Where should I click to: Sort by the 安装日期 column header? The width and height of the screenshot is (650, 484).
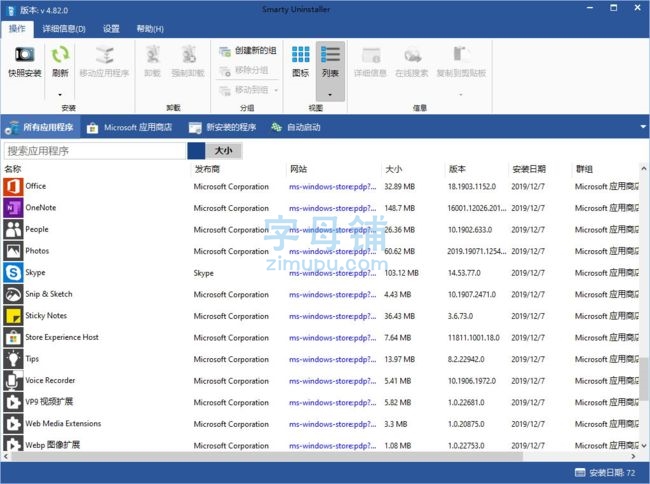click(529, 169)
